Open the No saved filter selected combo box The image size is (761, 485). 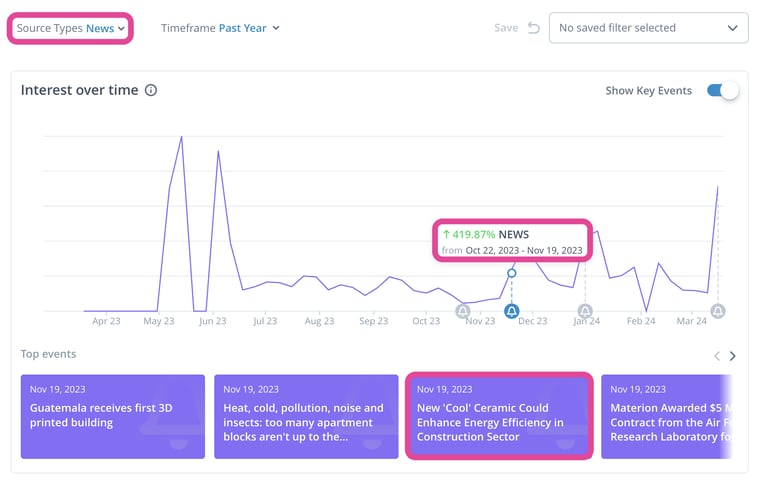pyautogui.click(x=648, y=28)
